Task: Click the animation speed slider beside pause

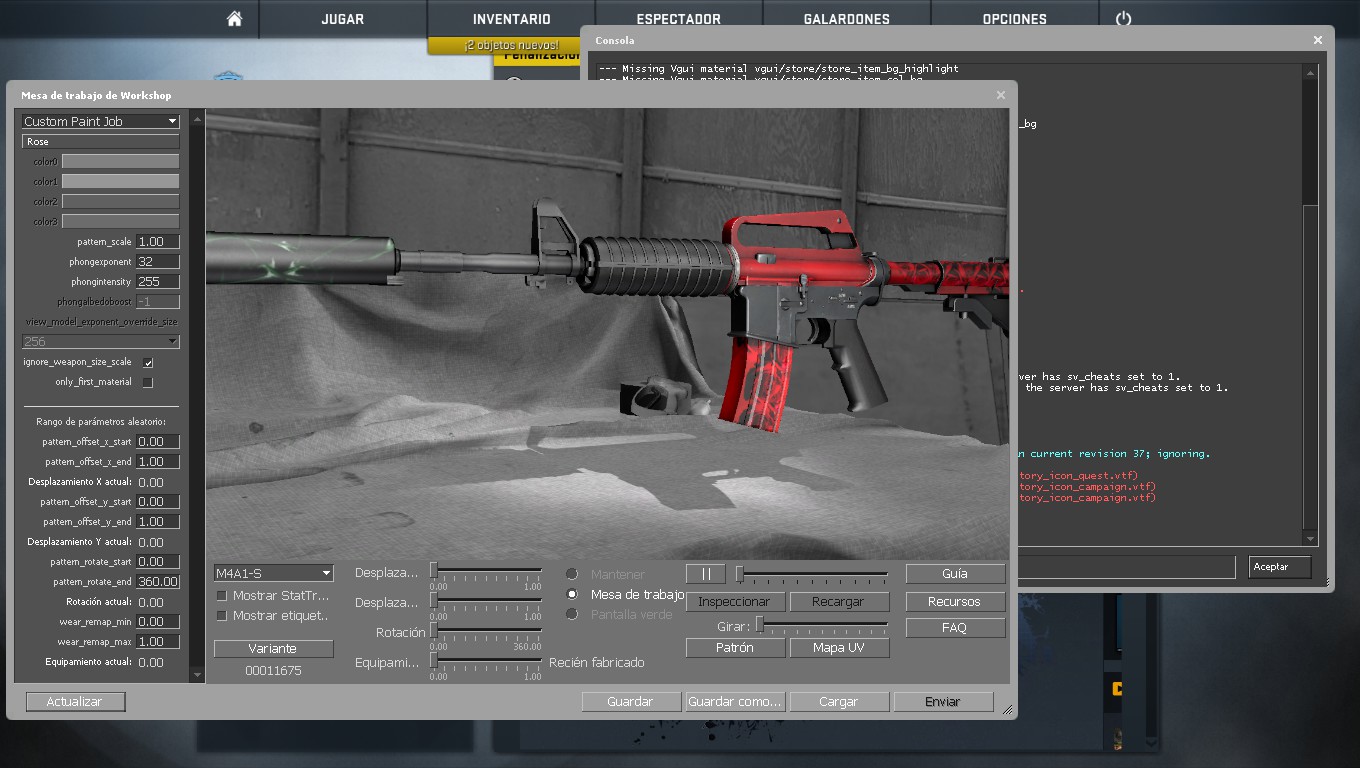Action: pos(813,573)
